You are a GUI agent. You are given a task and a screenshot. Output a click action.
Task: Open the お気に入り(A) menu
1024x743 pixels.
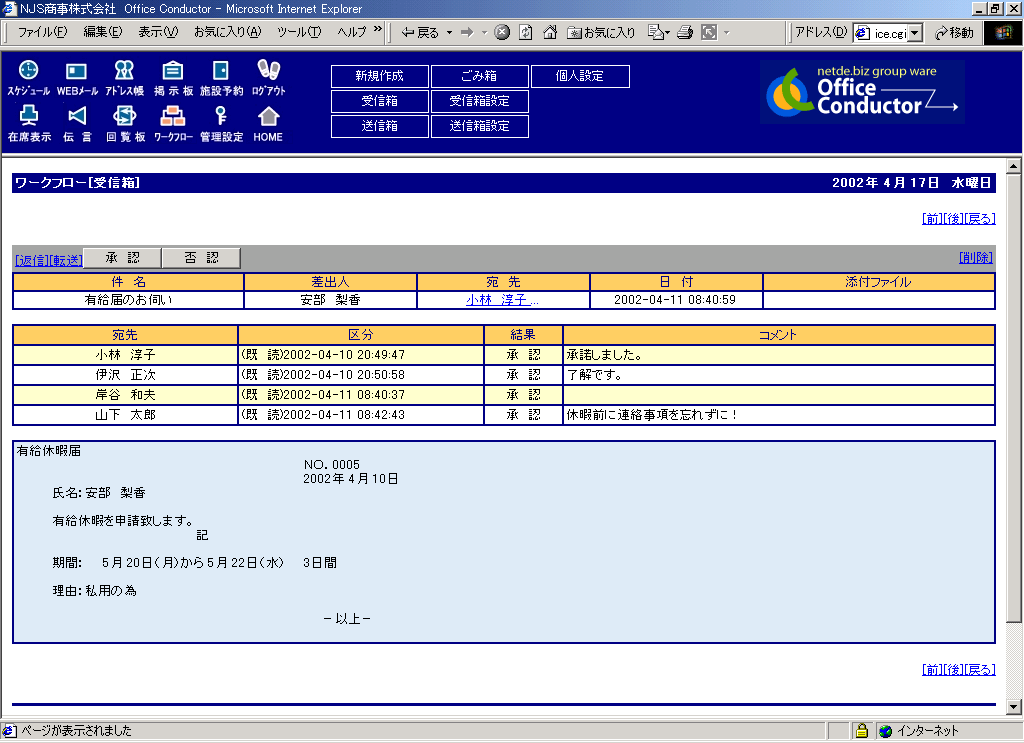(227, 32)
